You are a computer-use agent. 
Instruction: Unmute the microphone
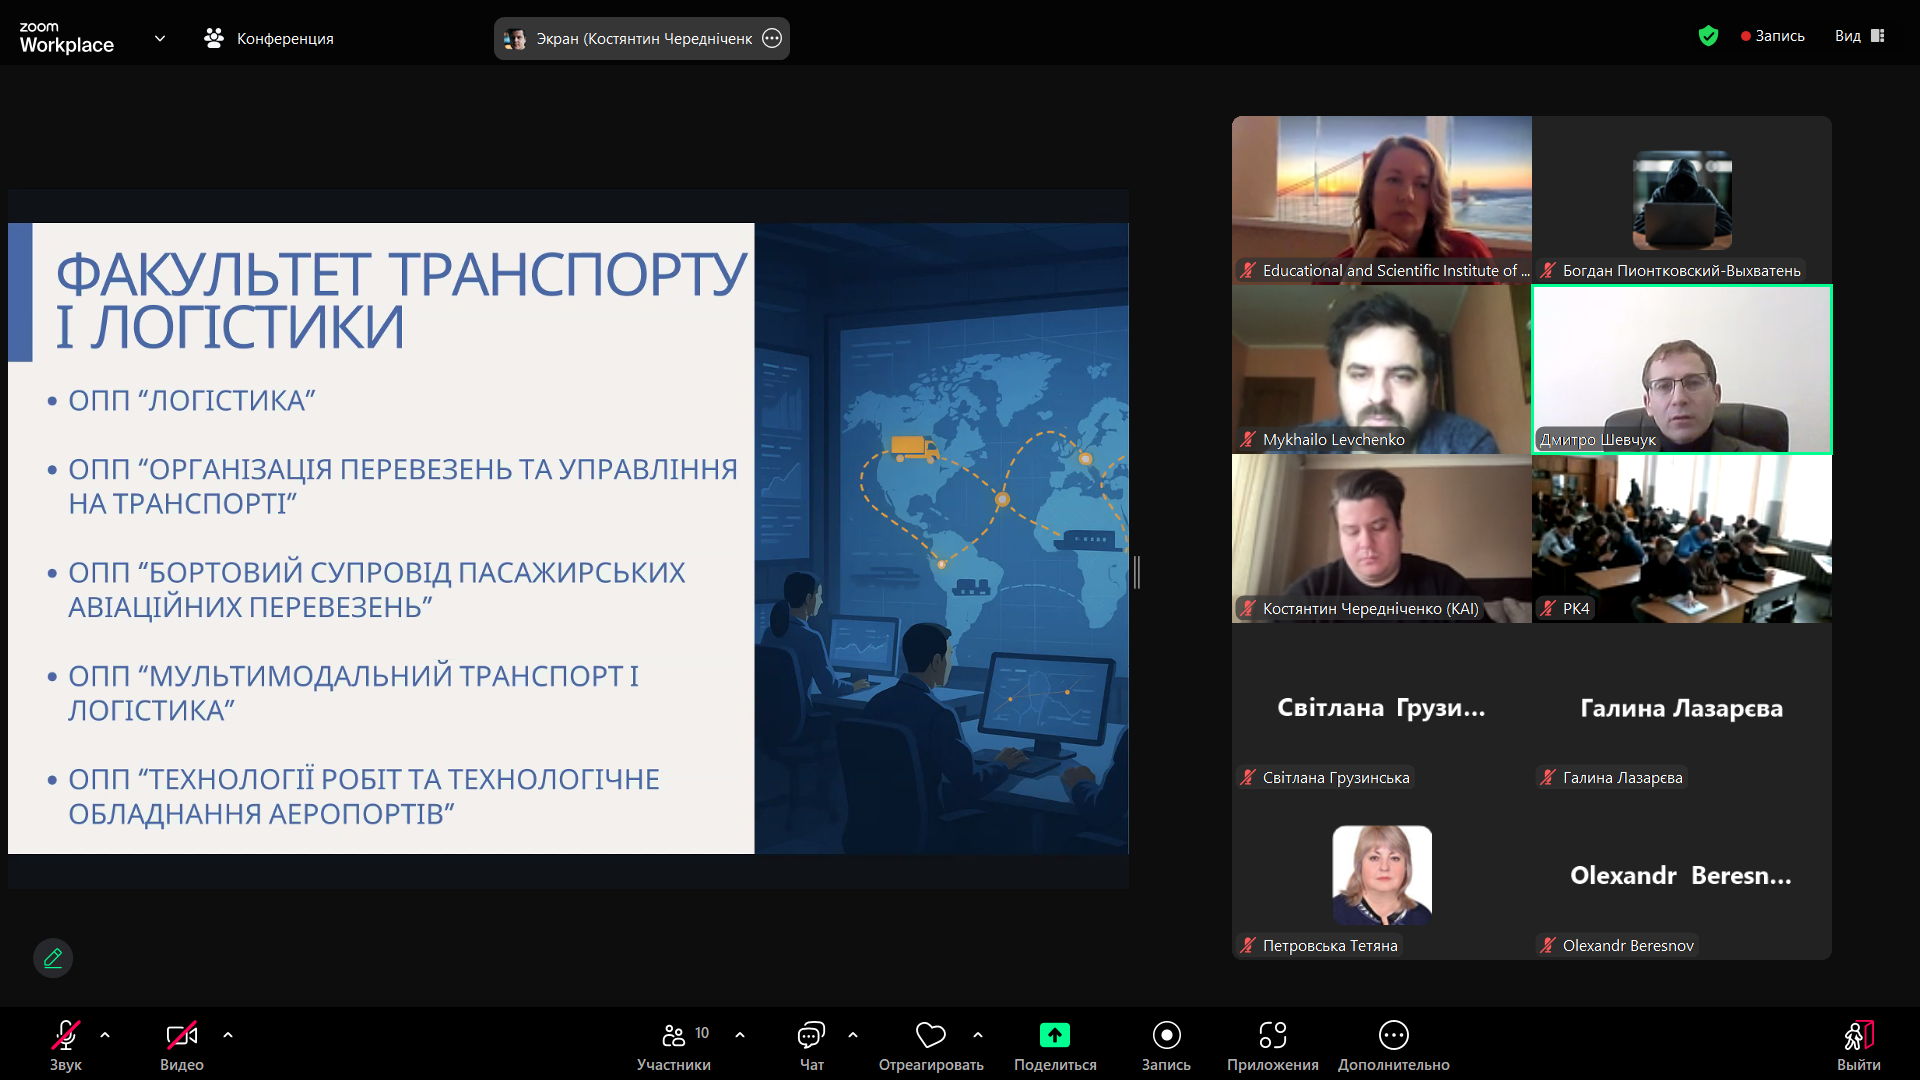[66, 1036]
